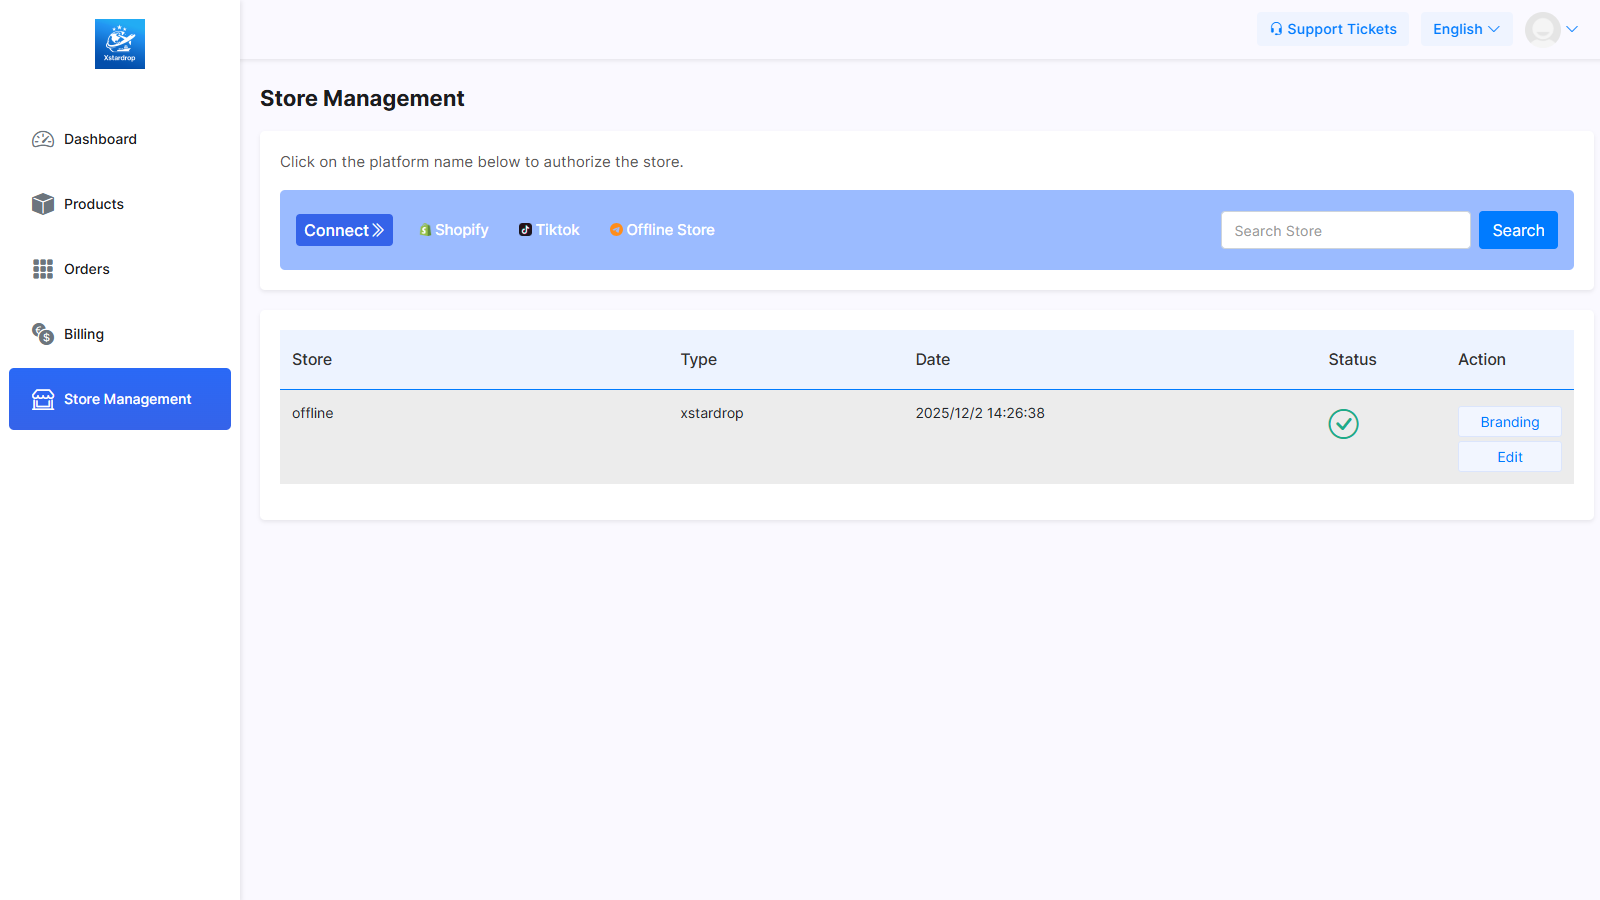
Task: Click the headset icon in Support Tickets
Action: click(1276, 29)
